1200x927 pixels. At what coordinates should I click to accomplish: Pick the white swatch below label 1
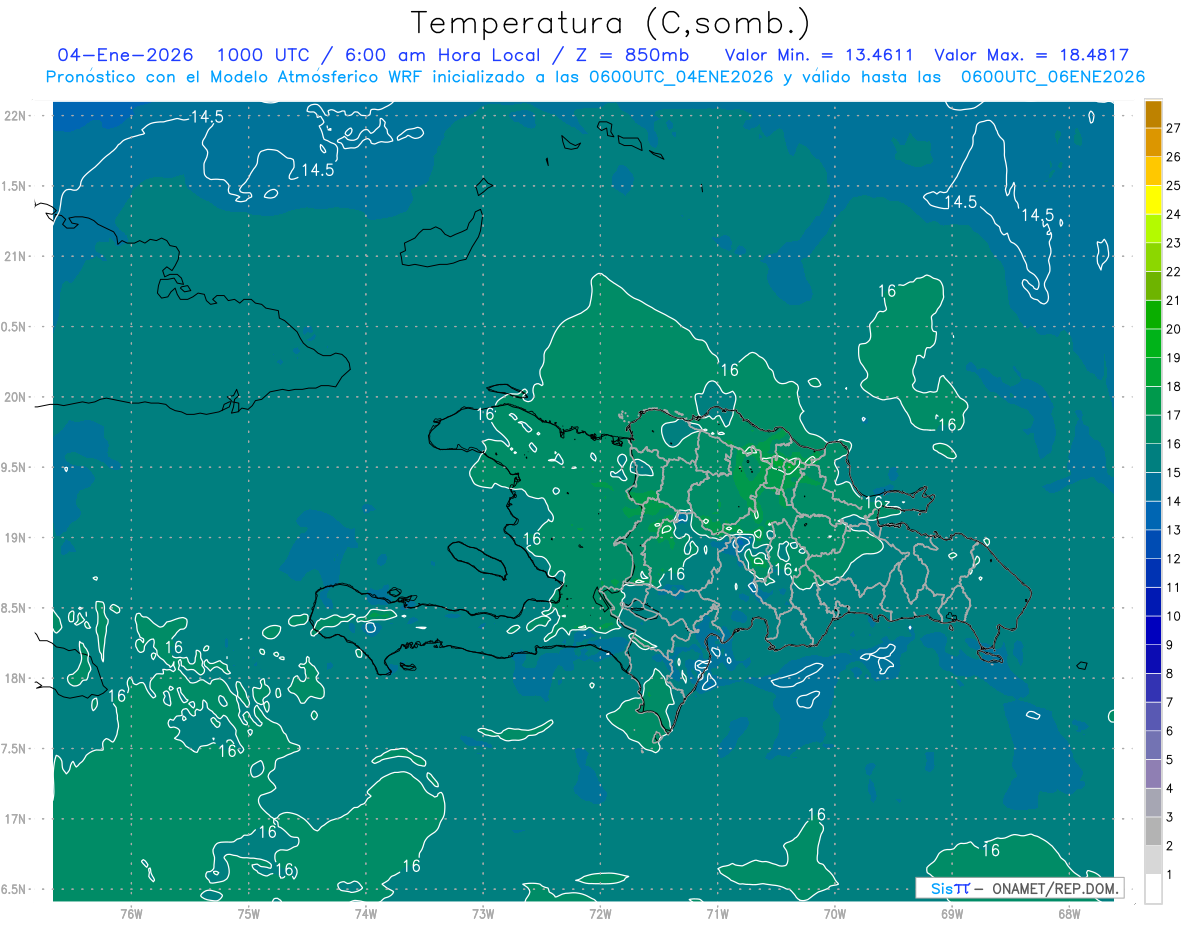click(1153, 888)
